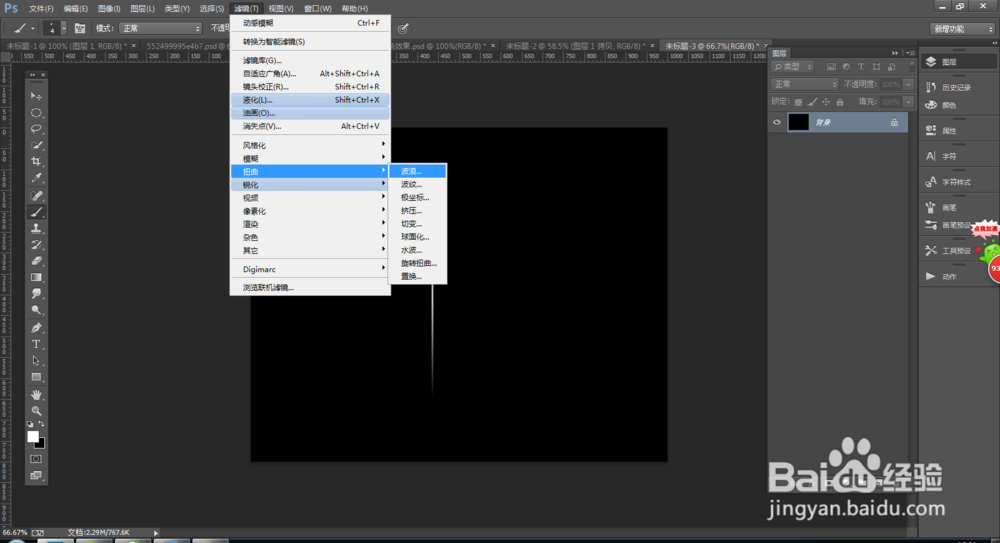Screen dimensions: 1000x543
Task: Expand the 风格化 filter submenu
Action: (310, 145)
